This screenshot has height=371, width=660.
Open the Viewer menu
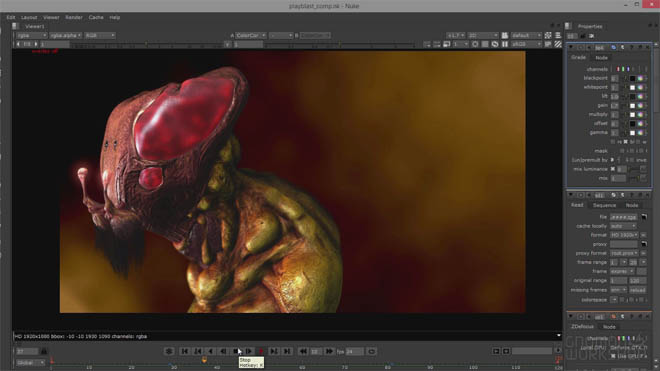(51, 17)
